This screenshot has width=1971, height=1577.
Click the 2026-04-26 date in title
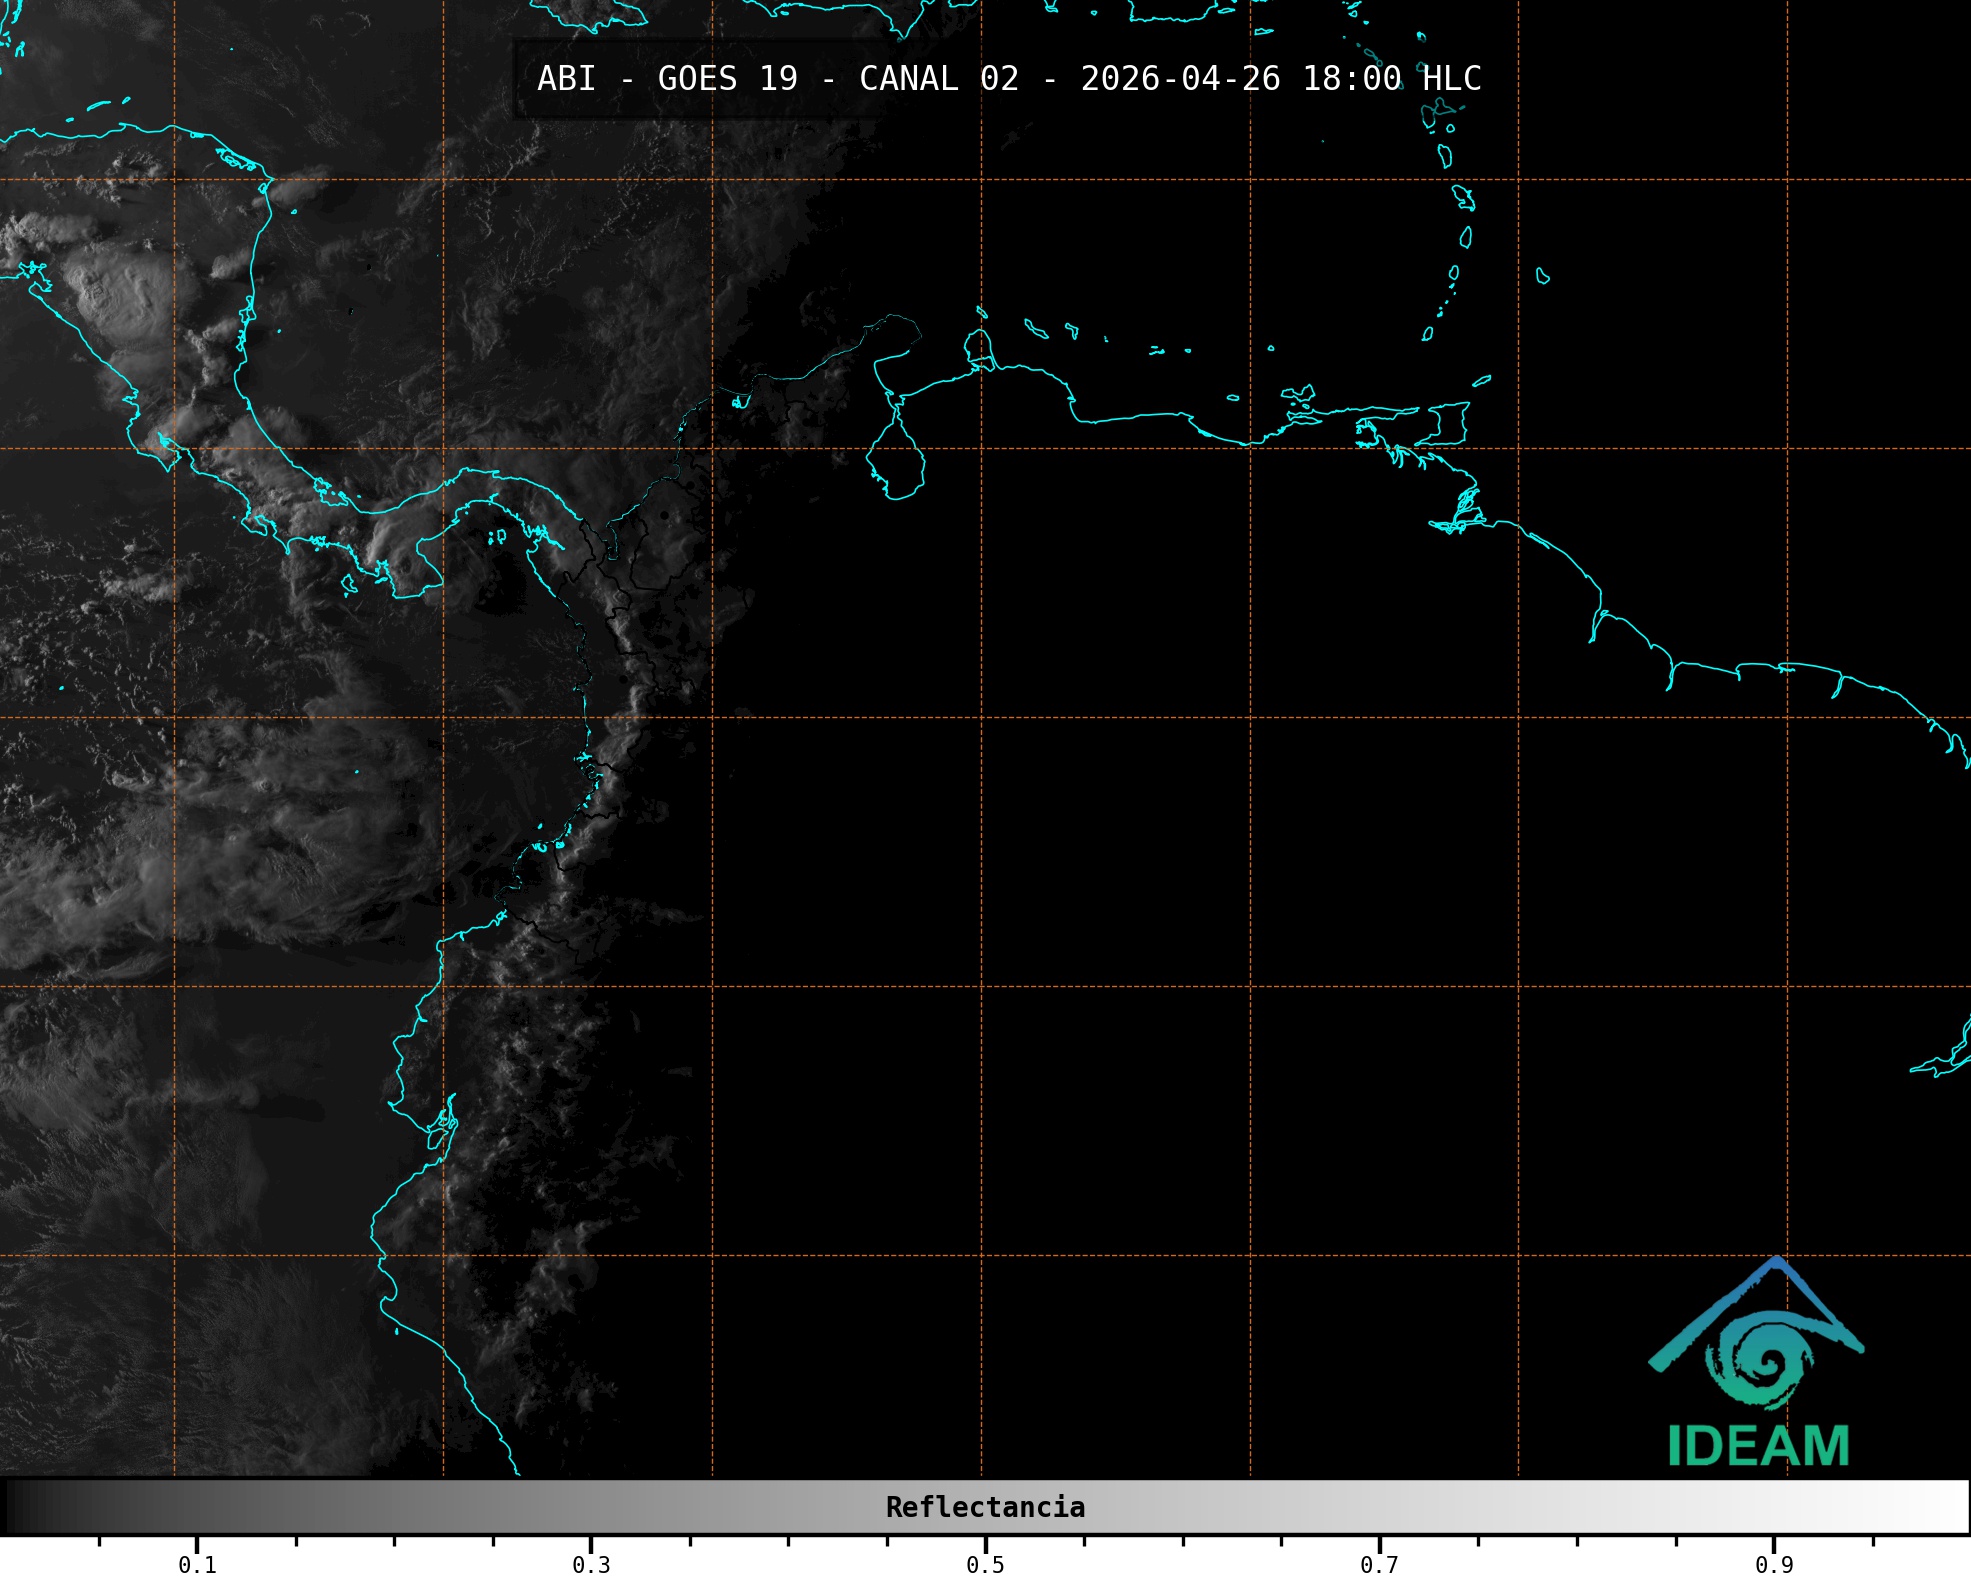click(1180, 79)
